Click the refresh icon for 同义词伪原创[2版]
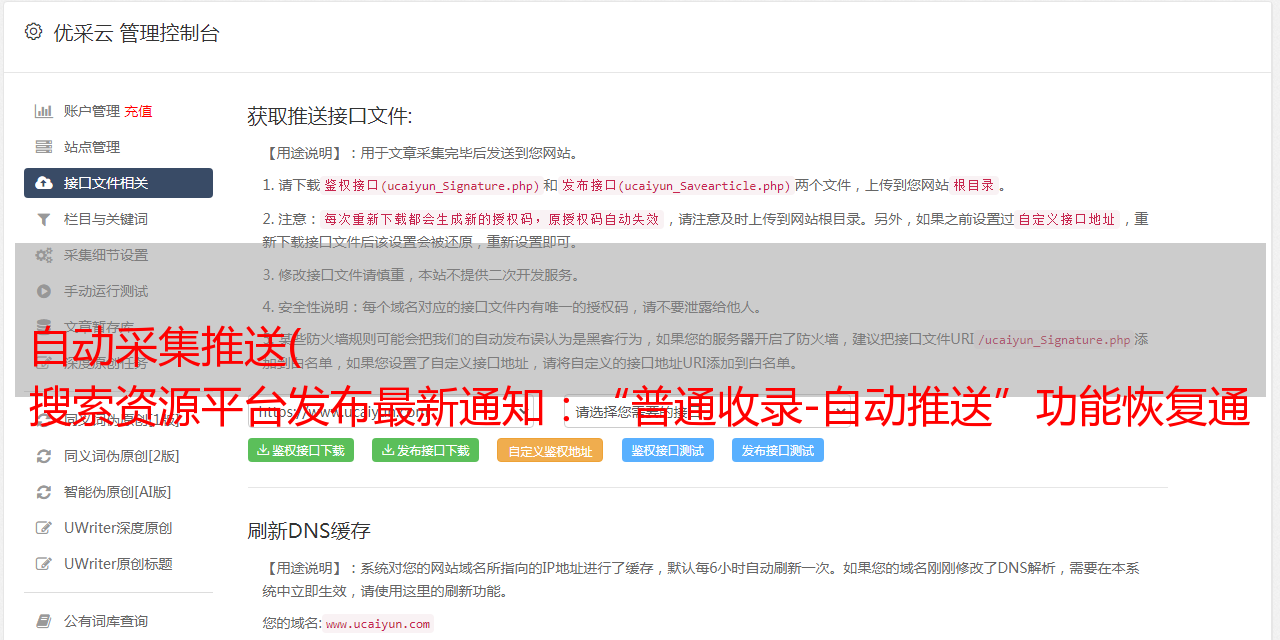 point(44,456)
